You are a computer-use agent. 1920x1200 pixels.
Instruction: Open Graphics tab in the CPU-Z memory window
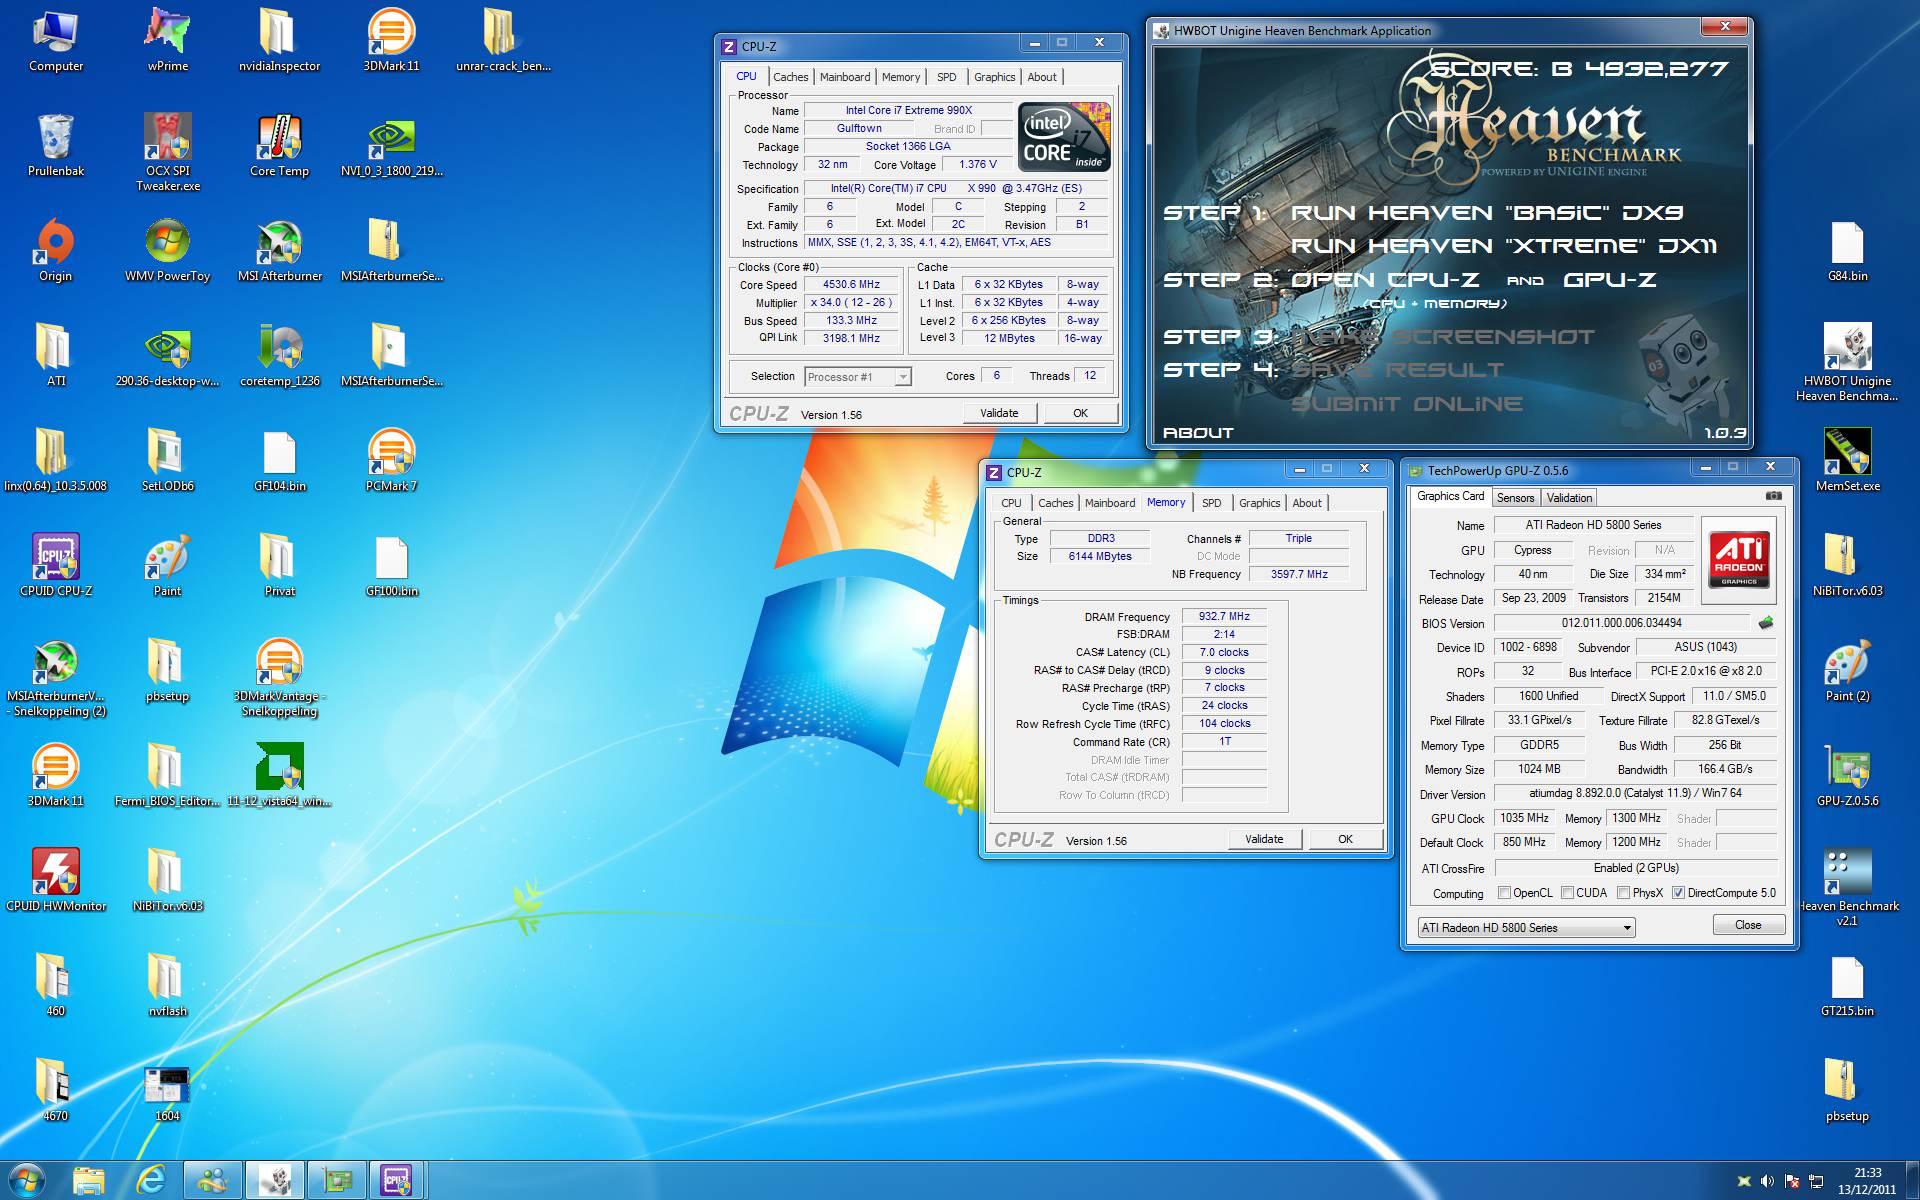coord(1259,503)
